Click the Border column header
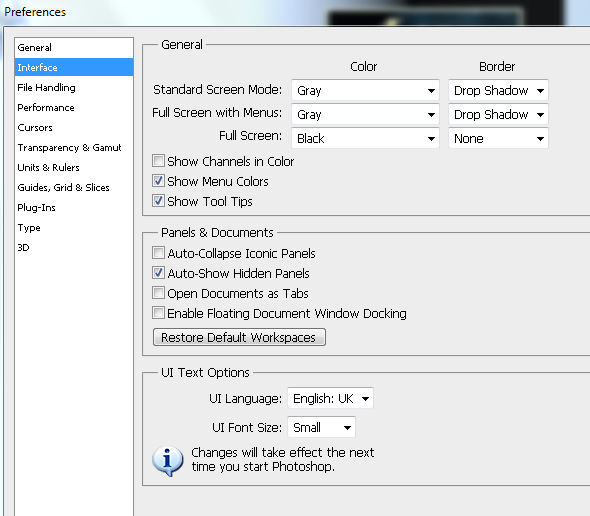 [x=497, y=67]
